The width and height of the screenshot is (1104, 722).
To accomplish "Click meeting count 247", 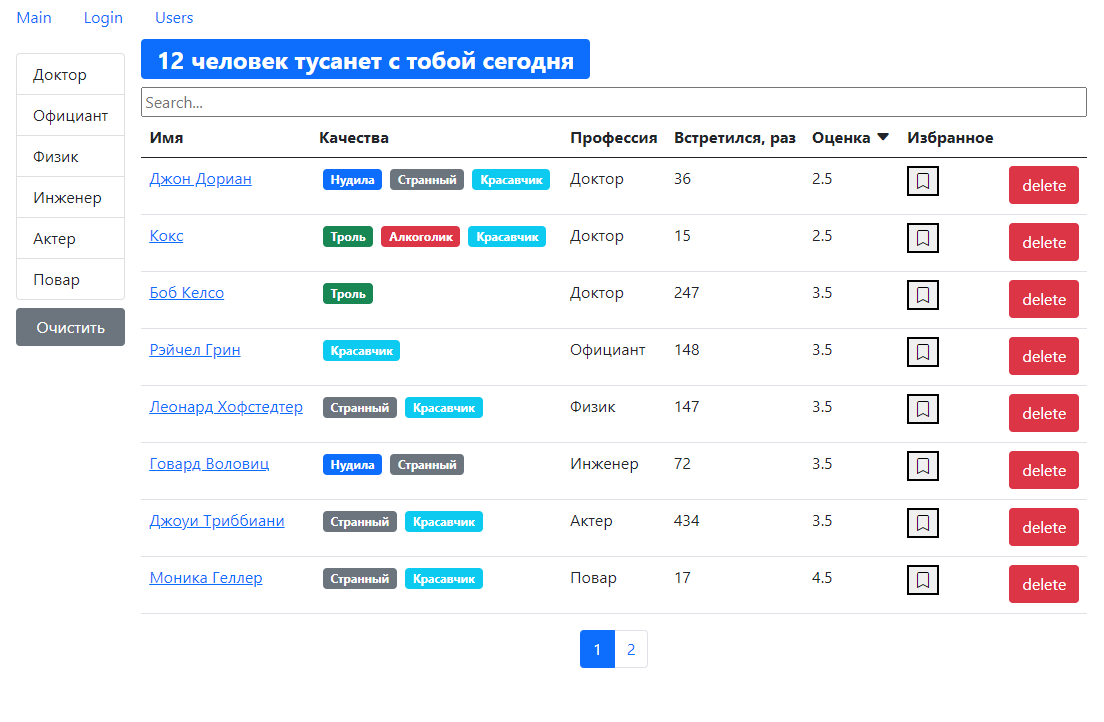I will point(686,293).
